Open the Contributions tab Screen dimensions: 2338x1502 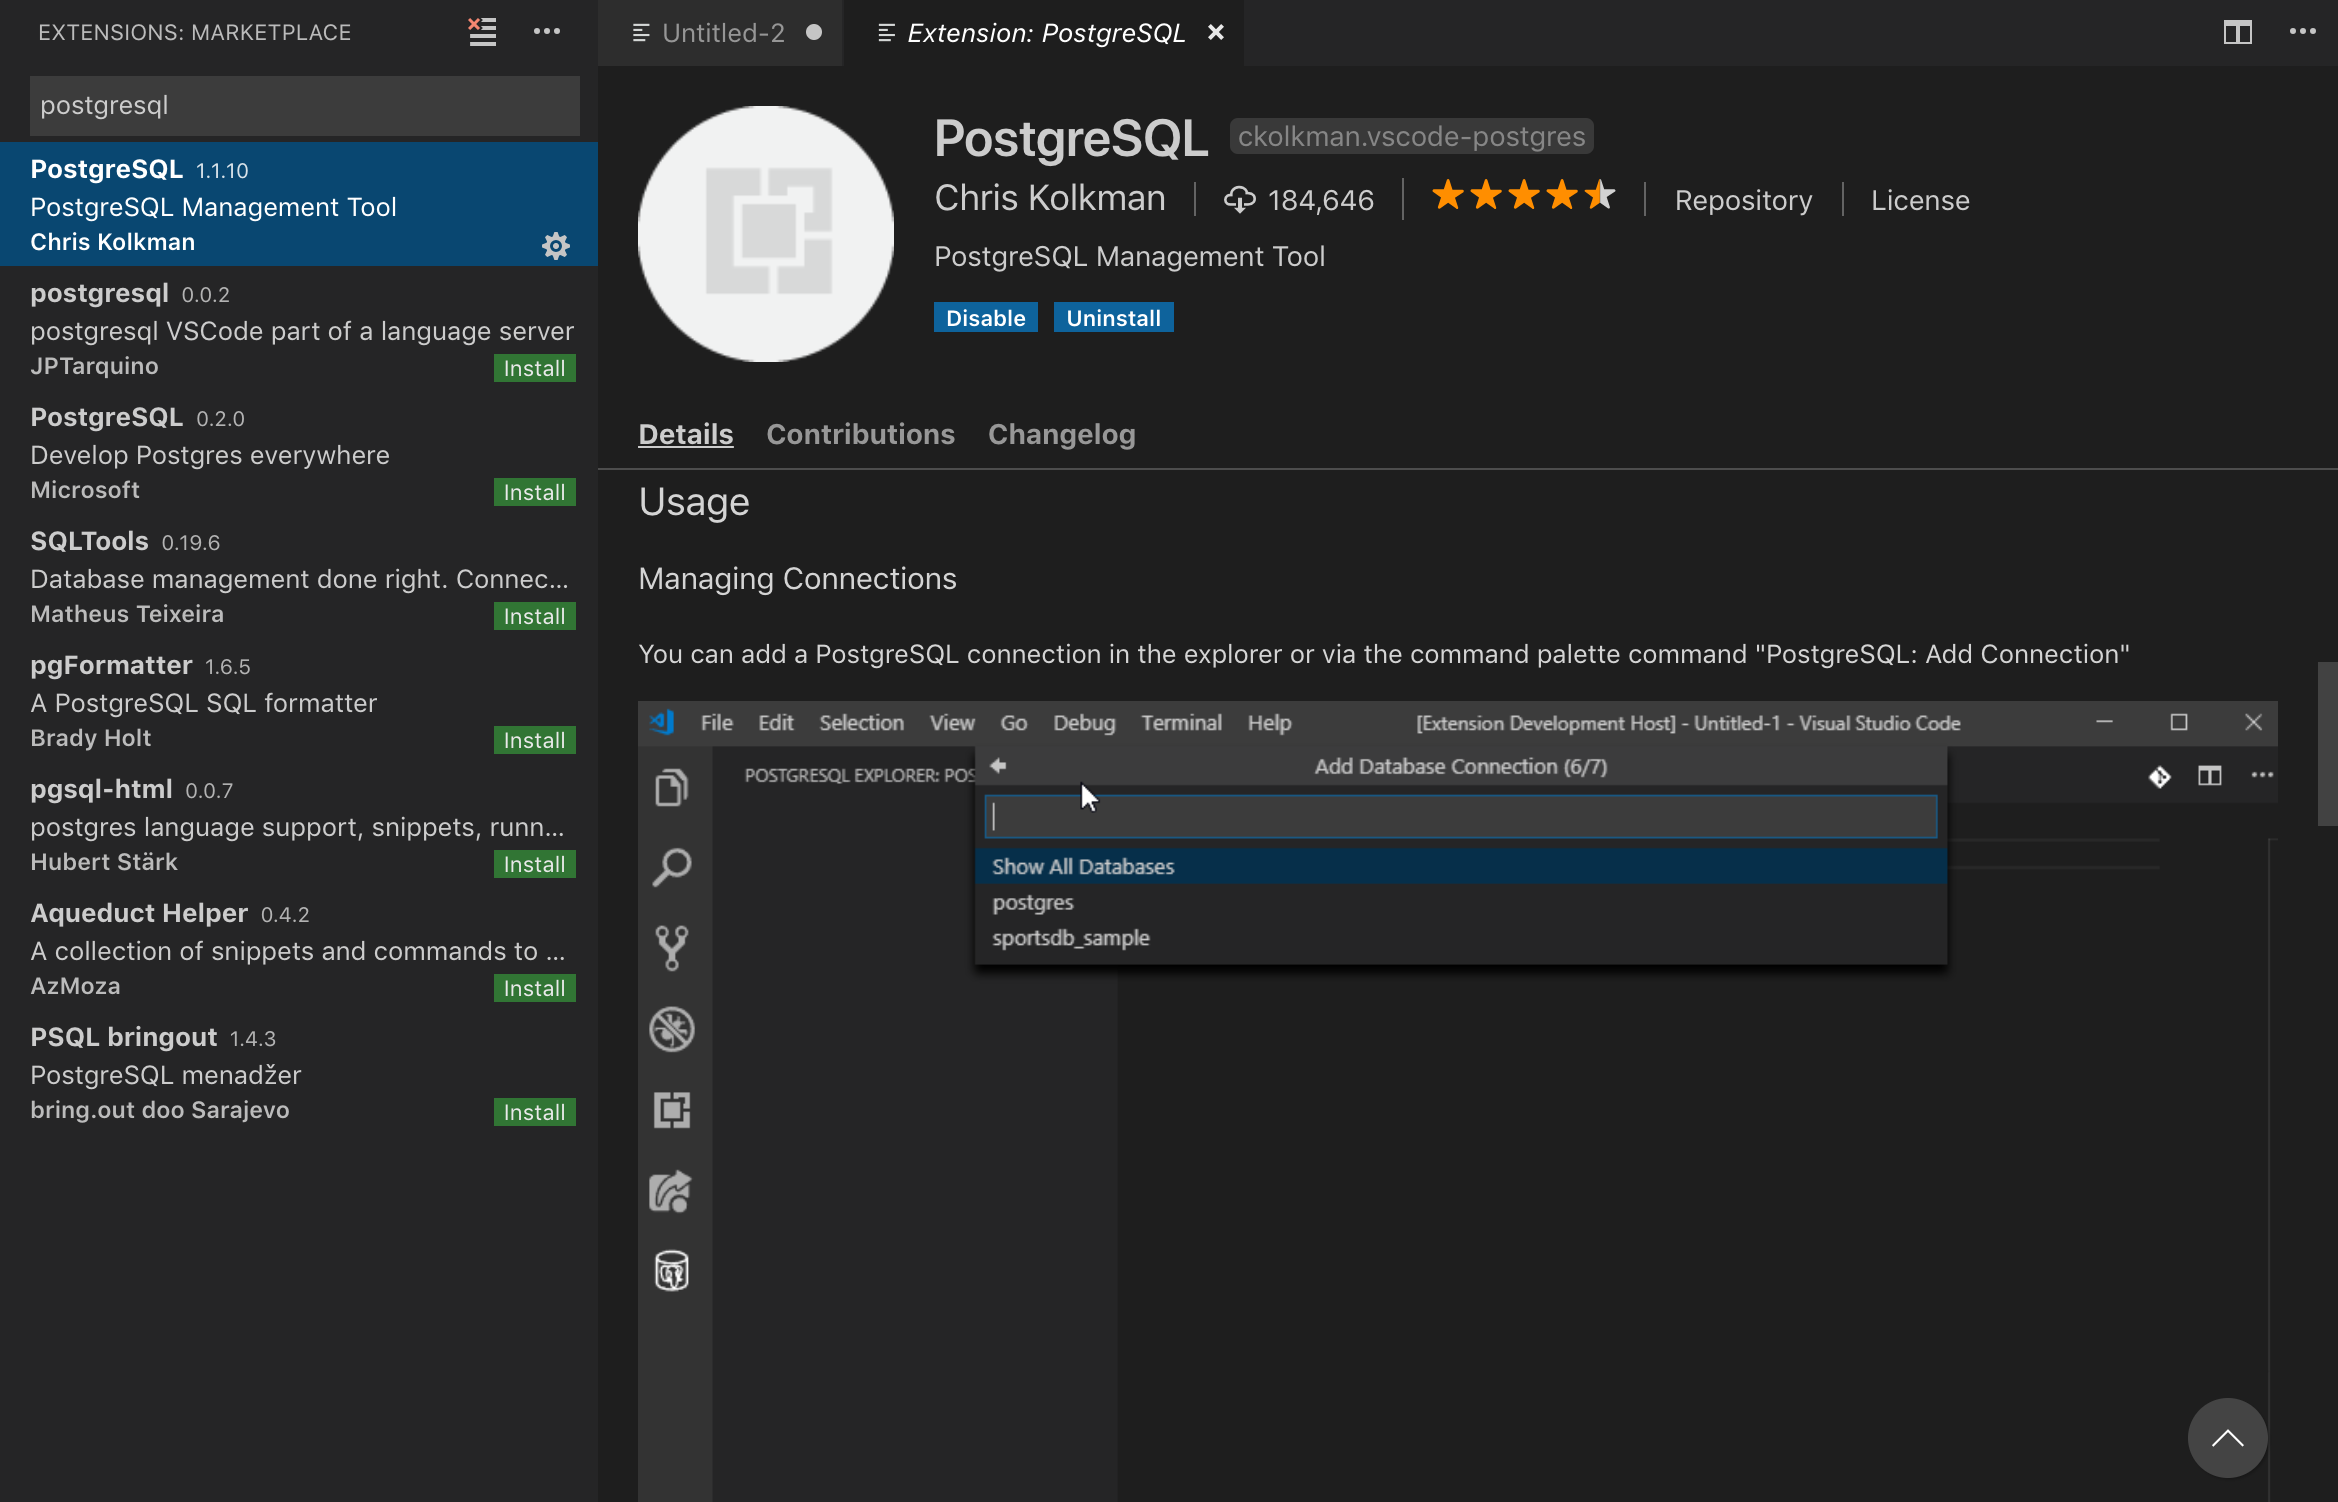[860, 434]
